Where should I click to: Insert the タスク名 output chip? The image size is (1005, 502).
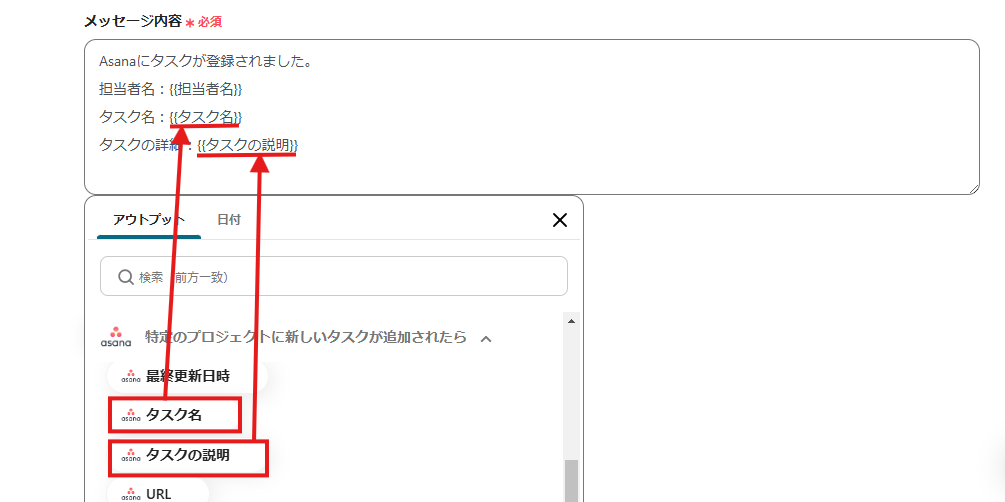[x=175, y=415]
